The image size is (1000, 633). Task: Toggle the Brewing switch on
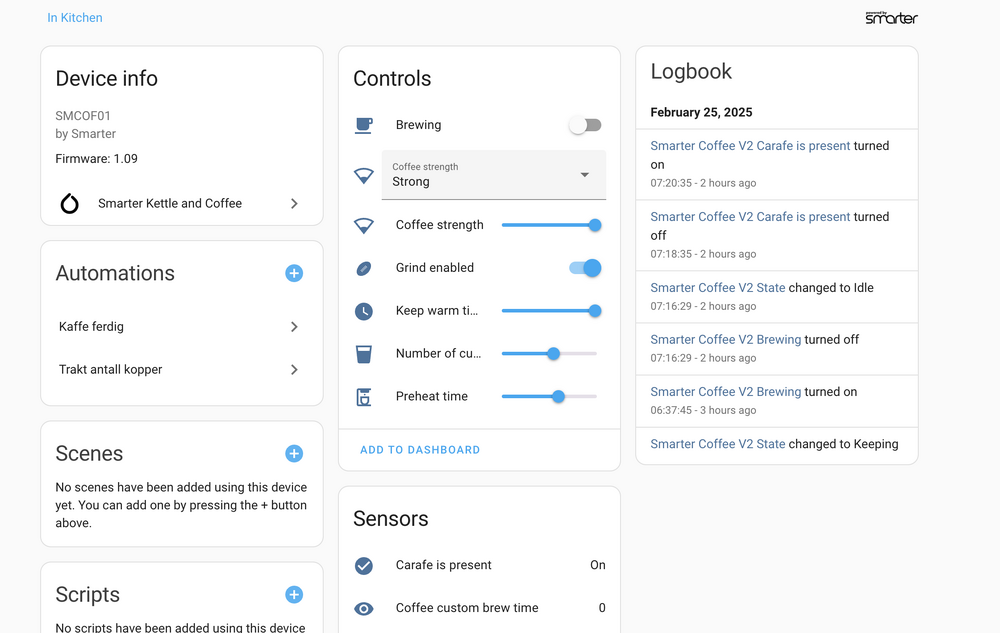click(585, 125)
